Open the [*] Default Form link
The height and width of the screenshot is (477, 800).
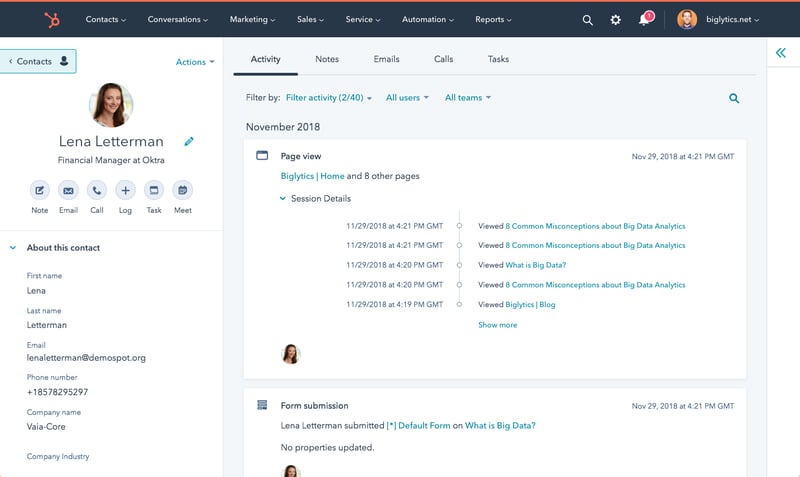click(x=418, y=425)
